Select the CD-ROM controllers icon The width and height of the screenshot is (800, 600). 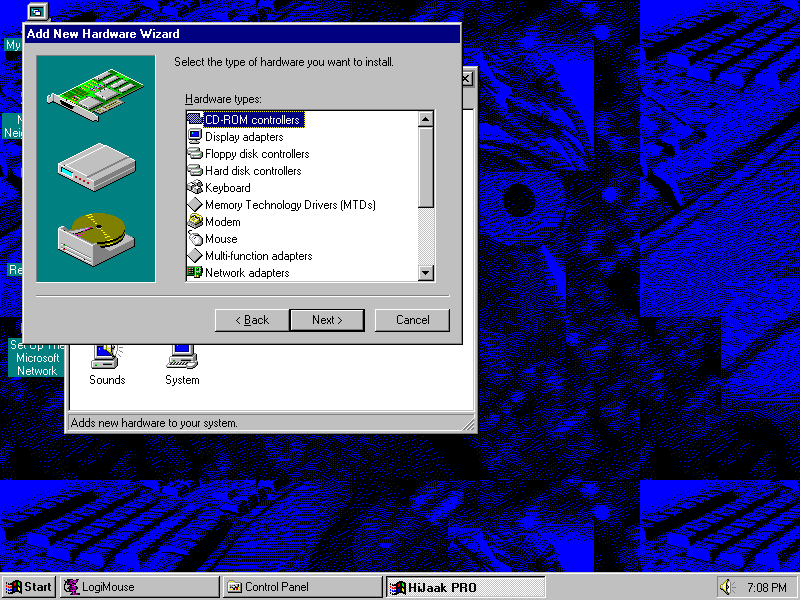(195, 120)
